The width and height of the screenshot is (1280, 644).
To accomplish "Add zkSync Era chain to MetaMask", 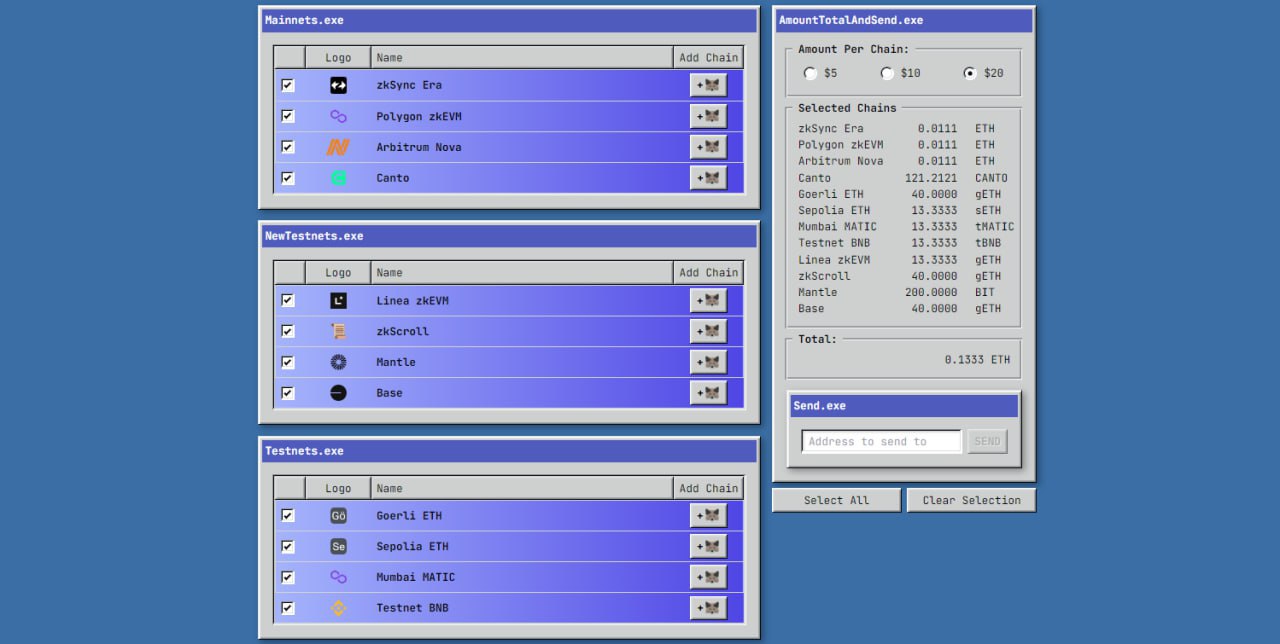I will click(708, 85).
